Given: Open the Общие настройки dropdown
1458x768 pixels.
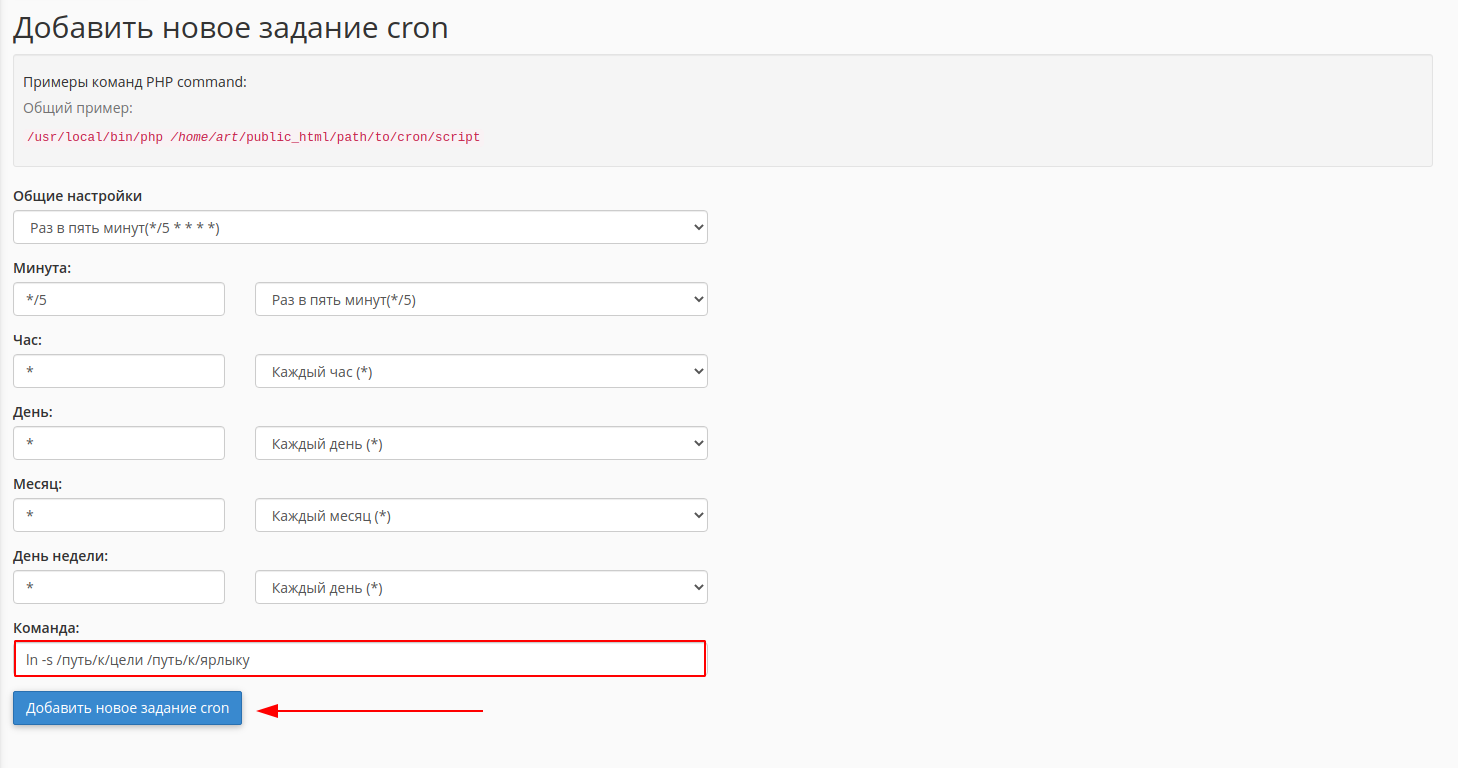Looking at the screenshot, I should 360,228.
